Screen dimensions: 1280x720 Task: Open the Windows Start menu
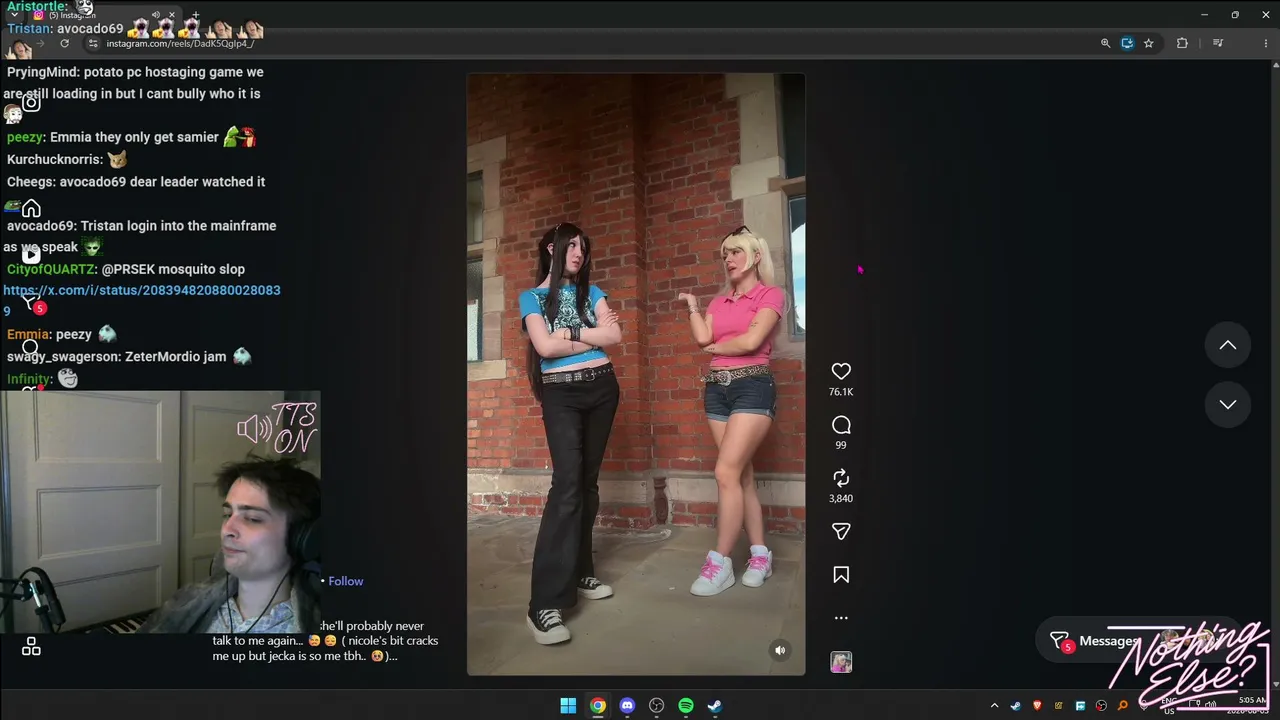(x=568, y=706)
